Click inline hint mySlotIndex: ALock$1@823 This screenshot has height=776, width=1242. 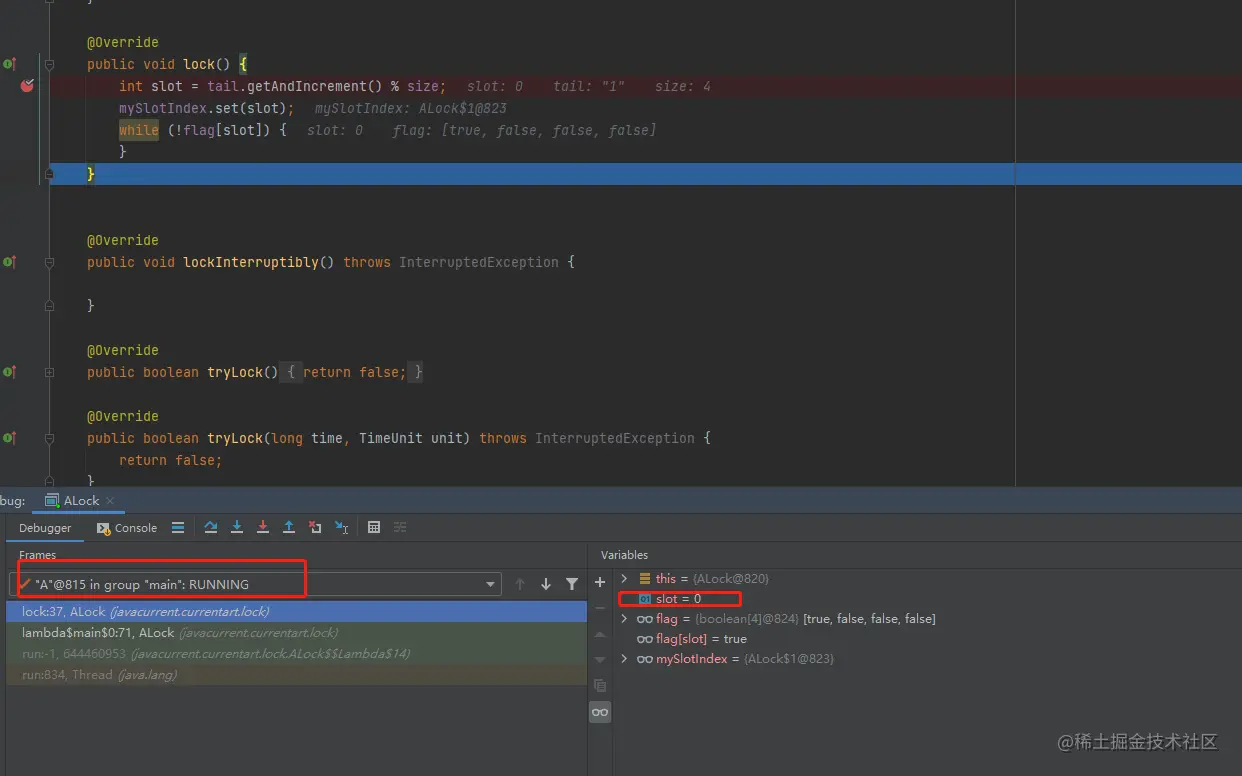tap(411, 108)
